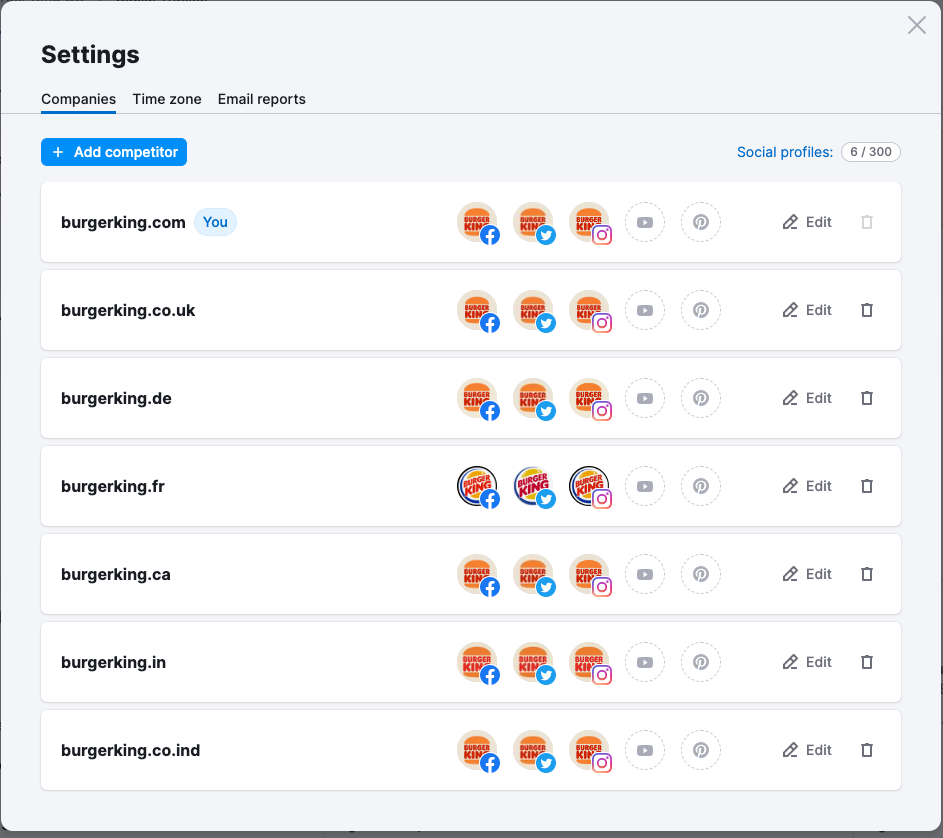
Task: Click Facebook profile icon for burgerking.fr
Action: pos(477,486)
